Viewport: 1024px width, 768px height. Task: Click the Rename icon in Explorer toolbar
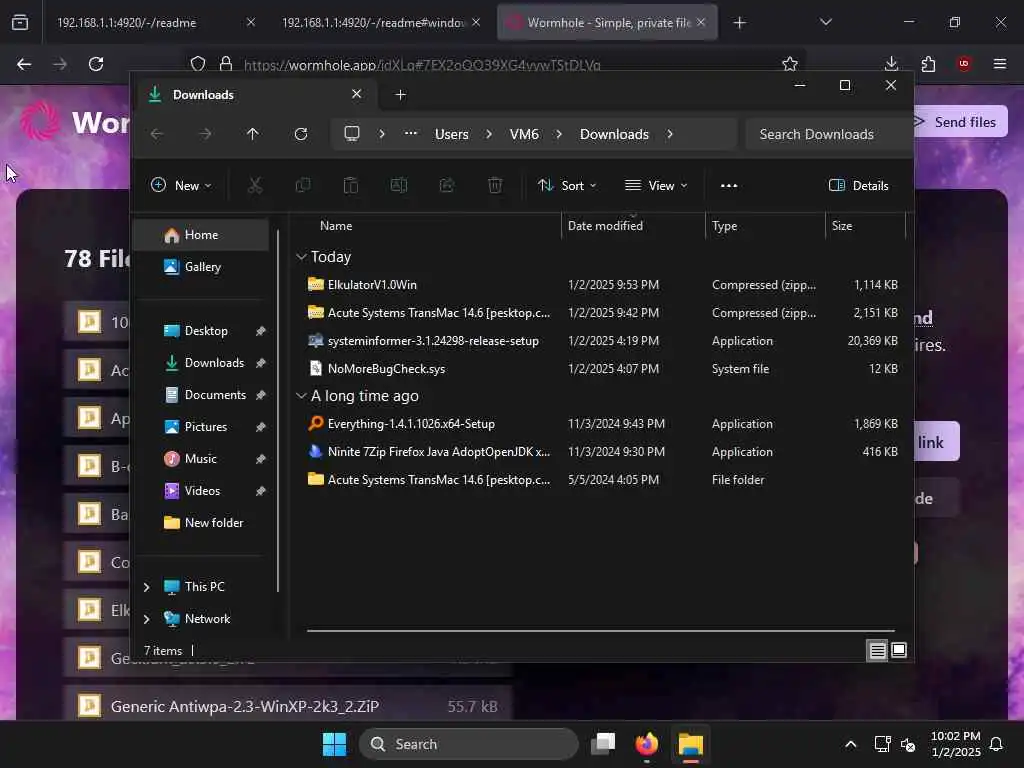tap(398, 185)
